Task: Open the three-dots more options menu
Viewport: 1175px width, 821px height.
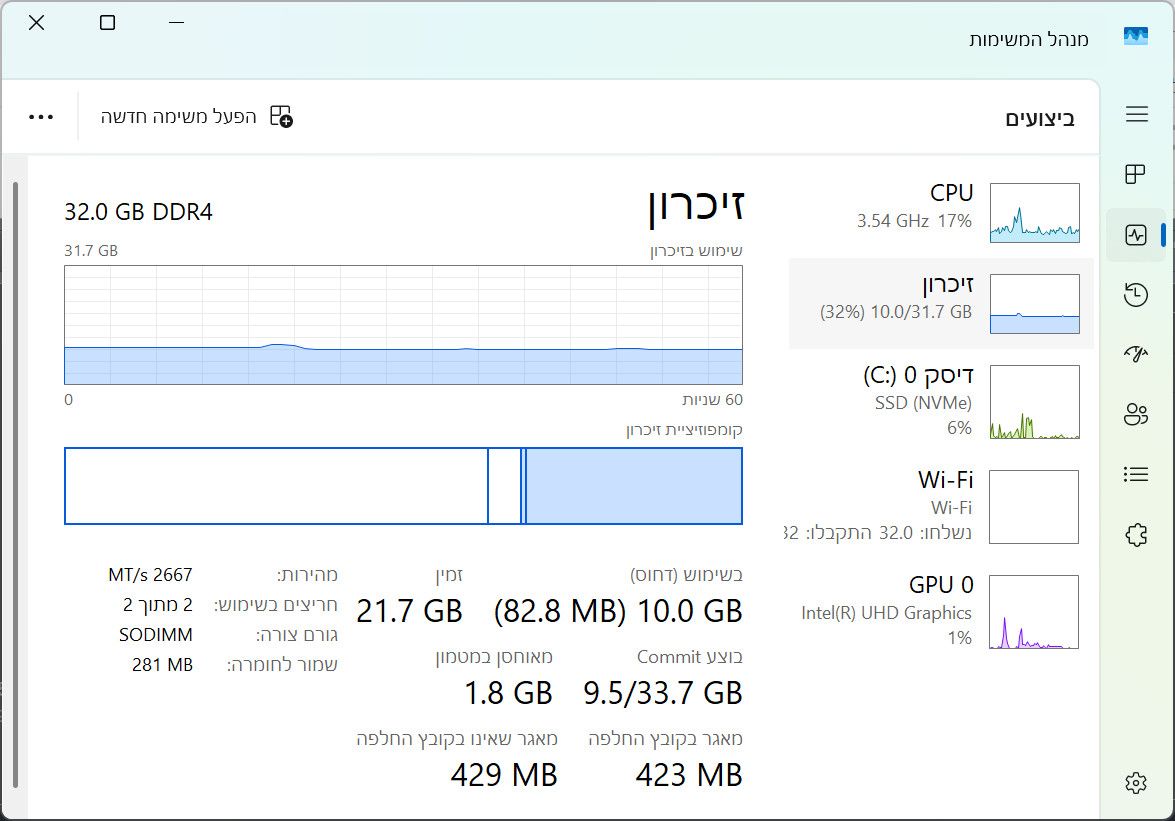Action: pos(40,117)
